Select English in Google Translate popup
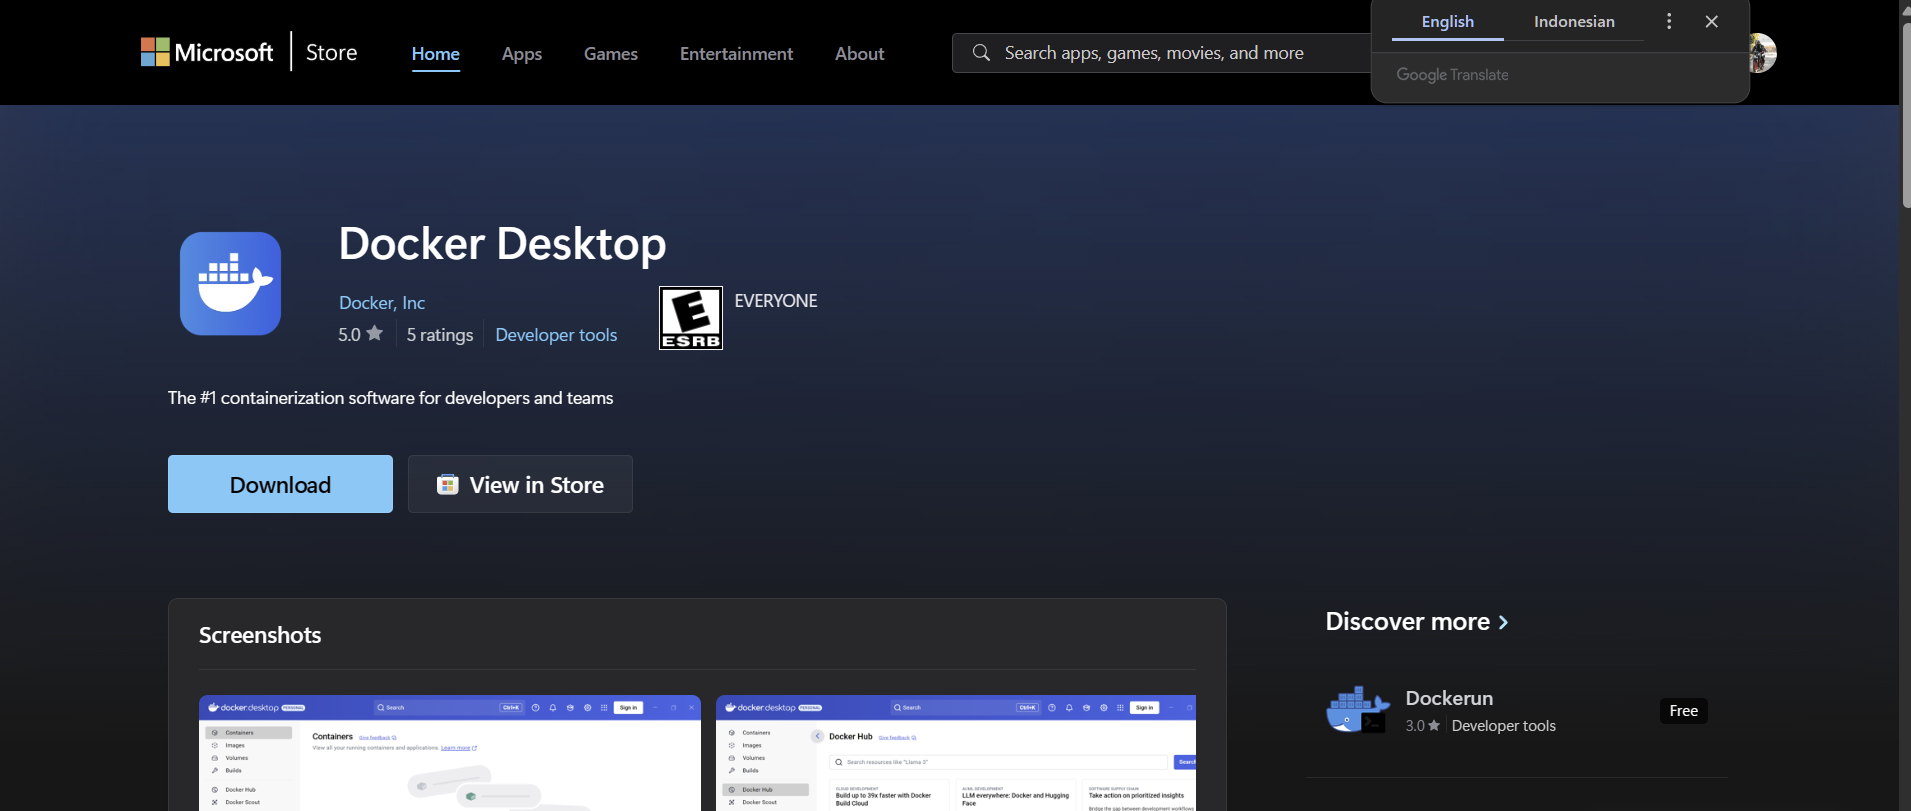 (x=1448, y=21)
